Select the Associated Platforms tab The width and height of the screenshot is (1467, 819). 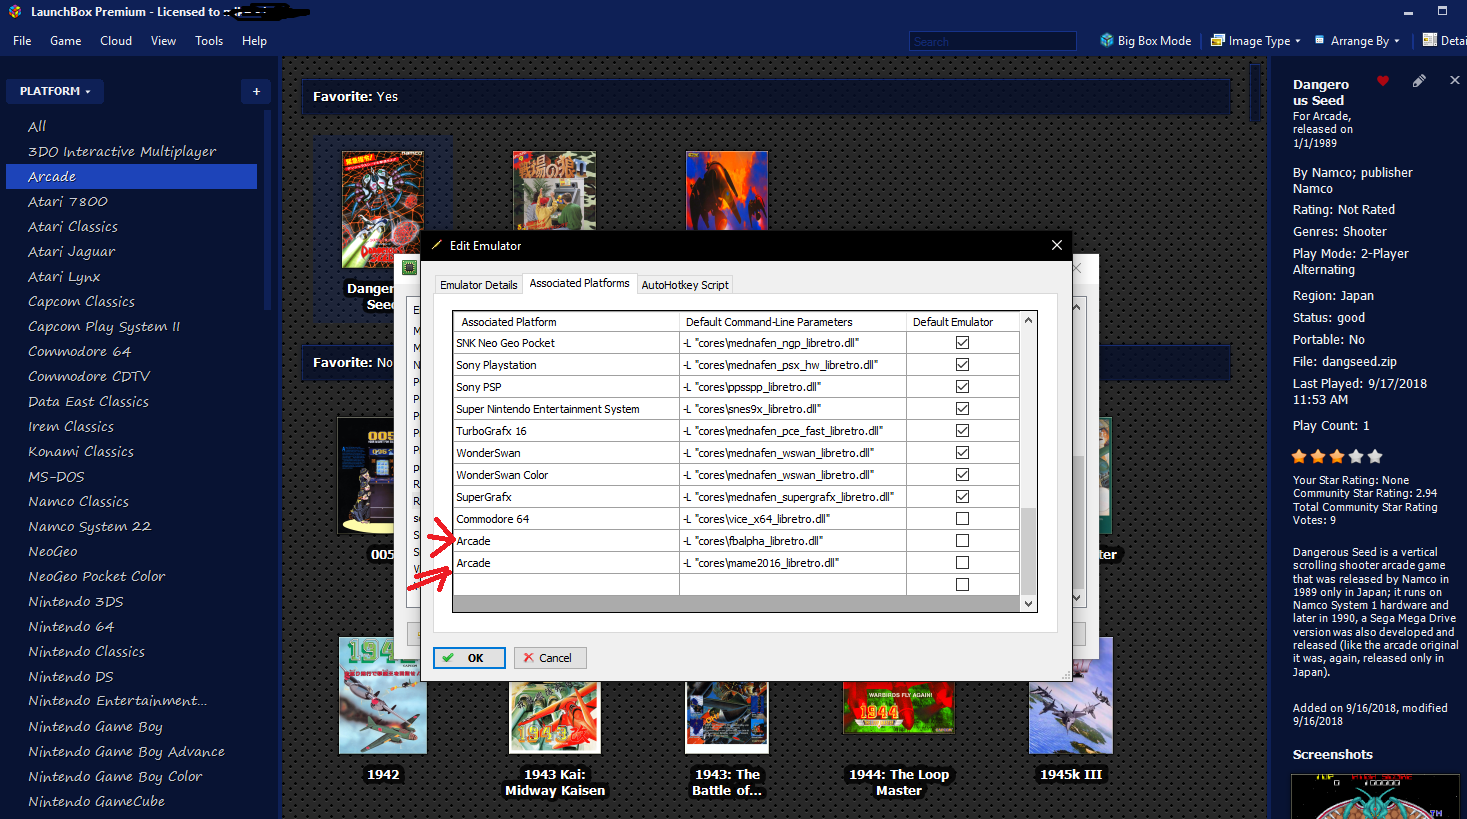coord(579,283)
